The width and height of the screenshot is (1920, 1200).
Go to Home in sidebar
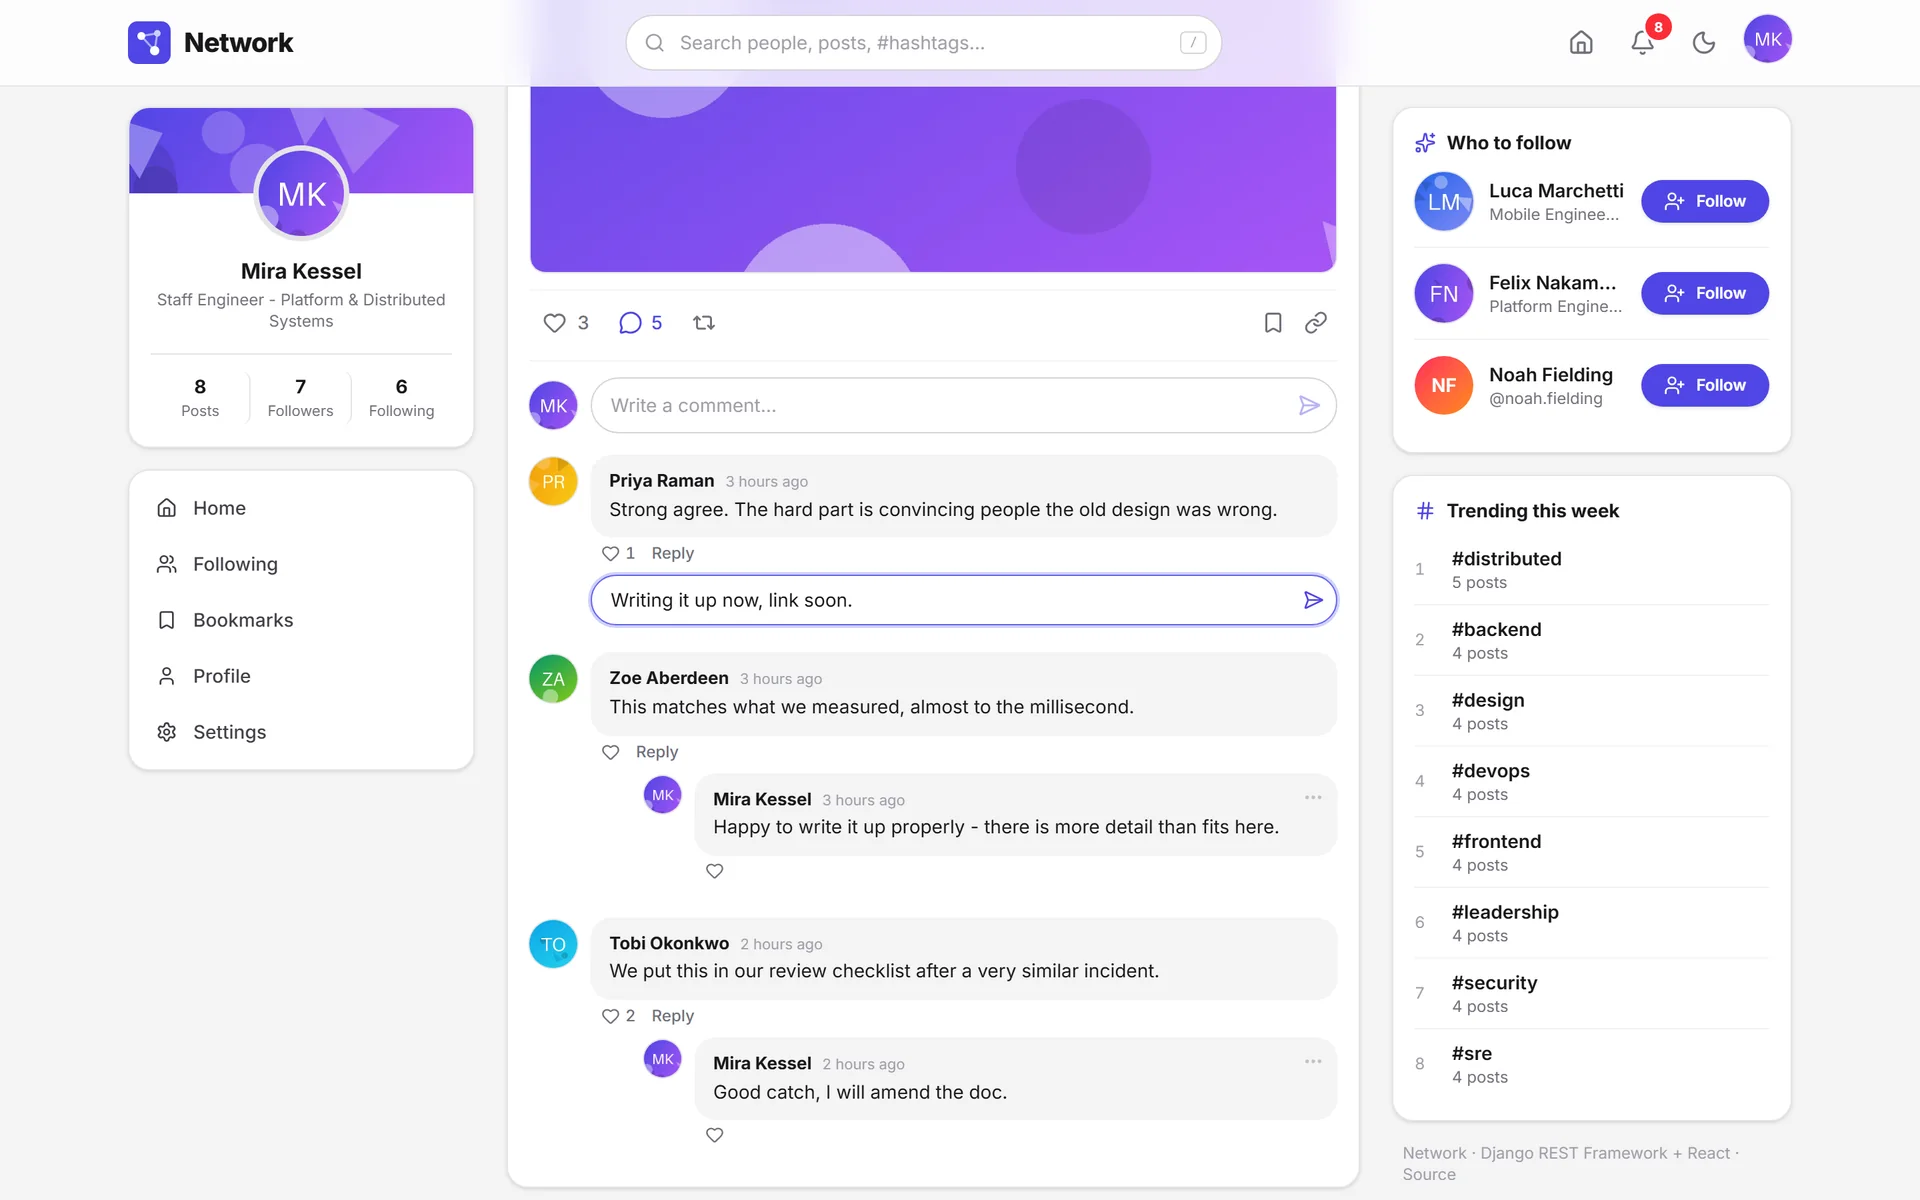301,508
